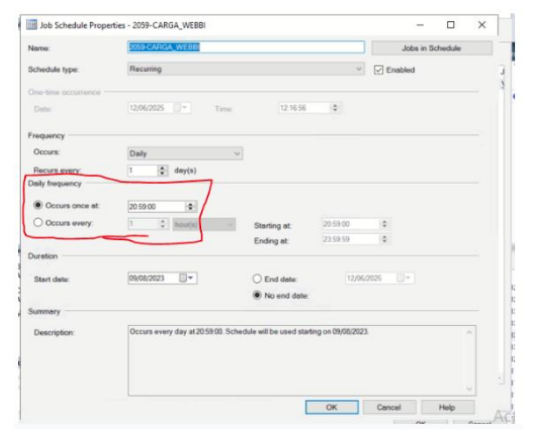Toggle the Enabled checkbox
Image resolution: width=542 pixels, height=432 pixels.
coord(379,70)
